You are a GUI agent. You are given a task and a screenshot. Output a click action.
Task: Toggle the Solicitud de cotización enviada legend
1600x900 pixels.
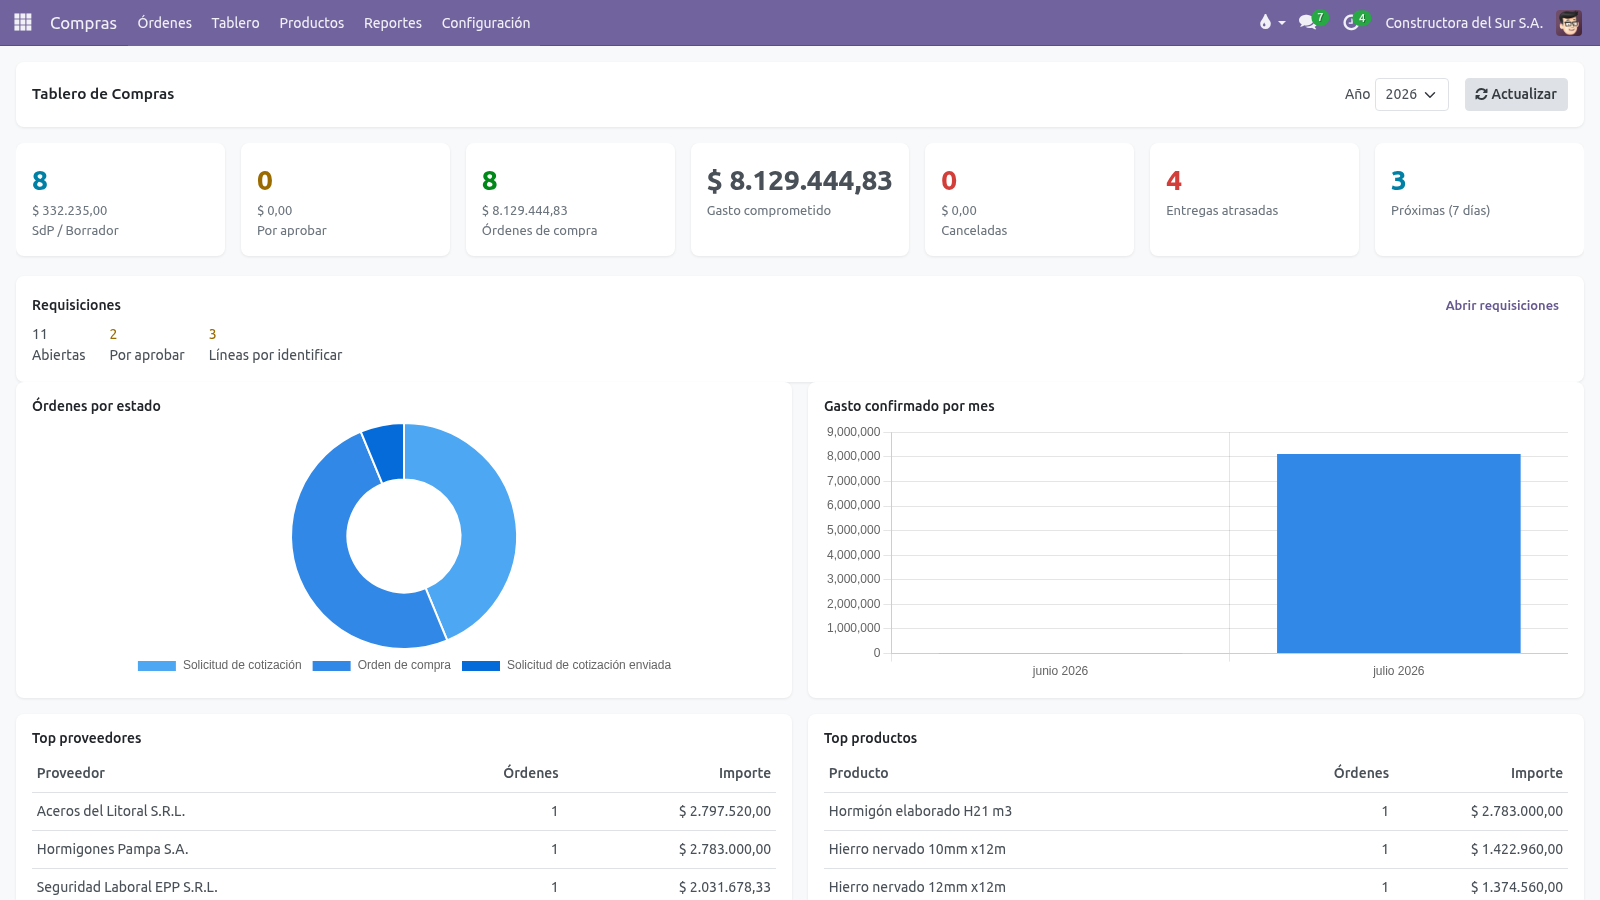click(x=566, y=665)
